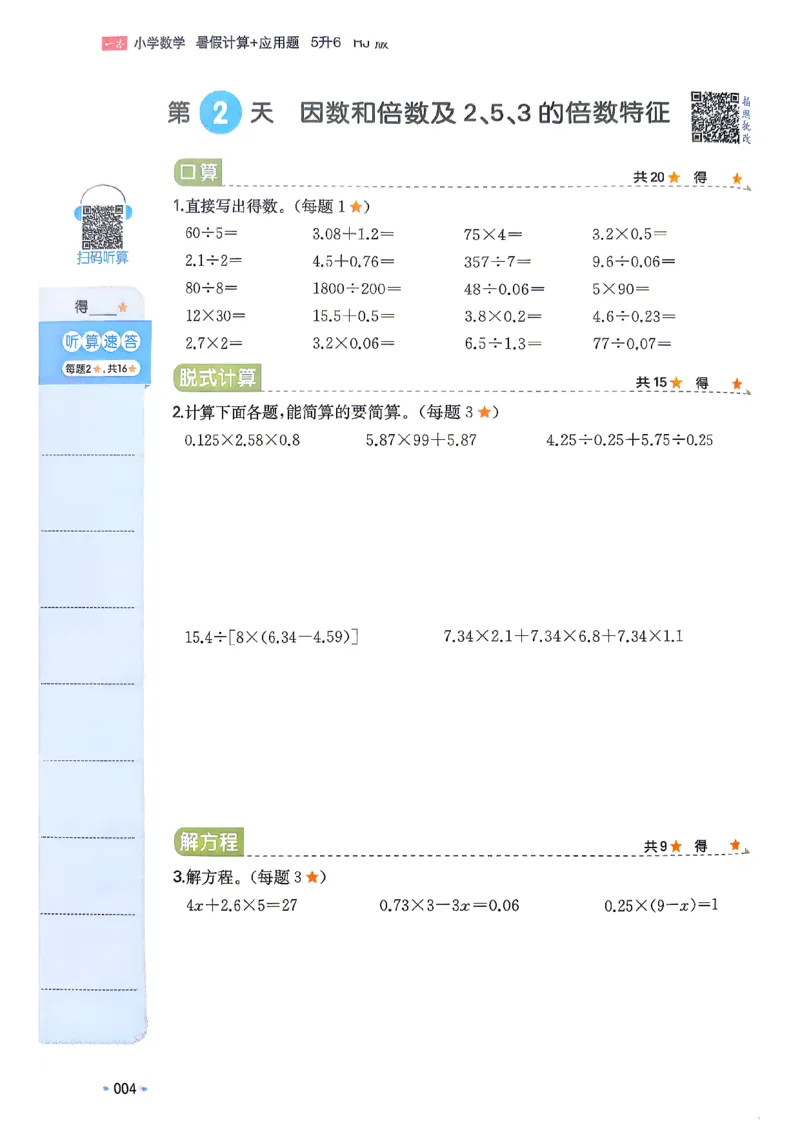Click problem 6.5÷1.3=
Image resolution: width=800 pixels, height=1130 pixels.
(x=502, y=344)
